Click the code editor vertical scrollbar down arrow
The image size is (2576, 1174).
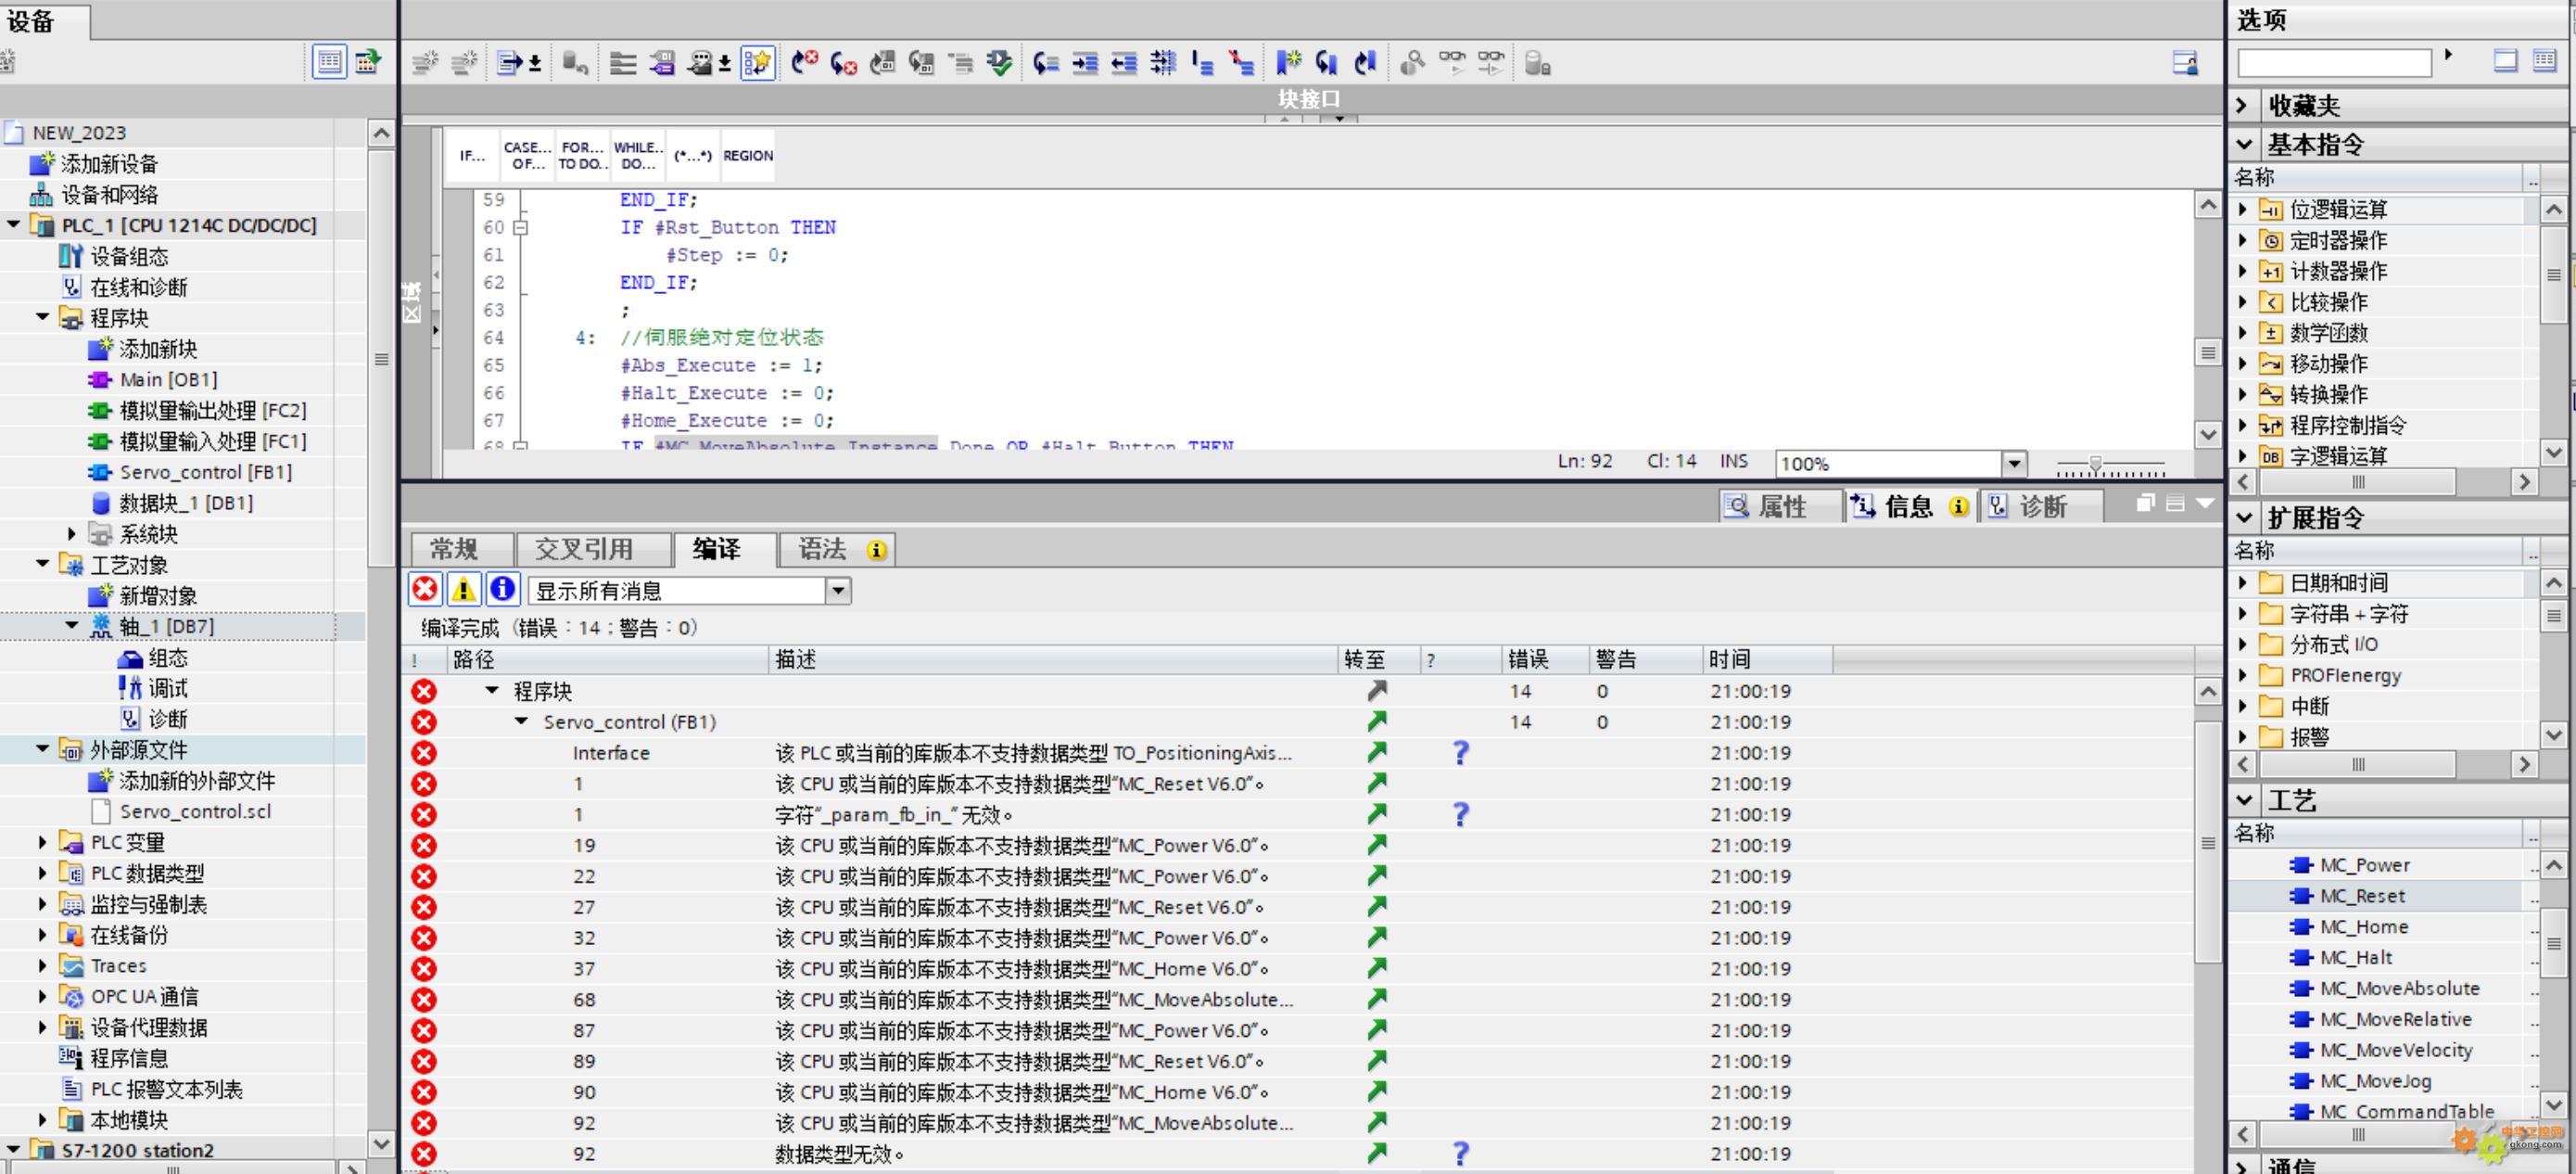point(2208,434)
